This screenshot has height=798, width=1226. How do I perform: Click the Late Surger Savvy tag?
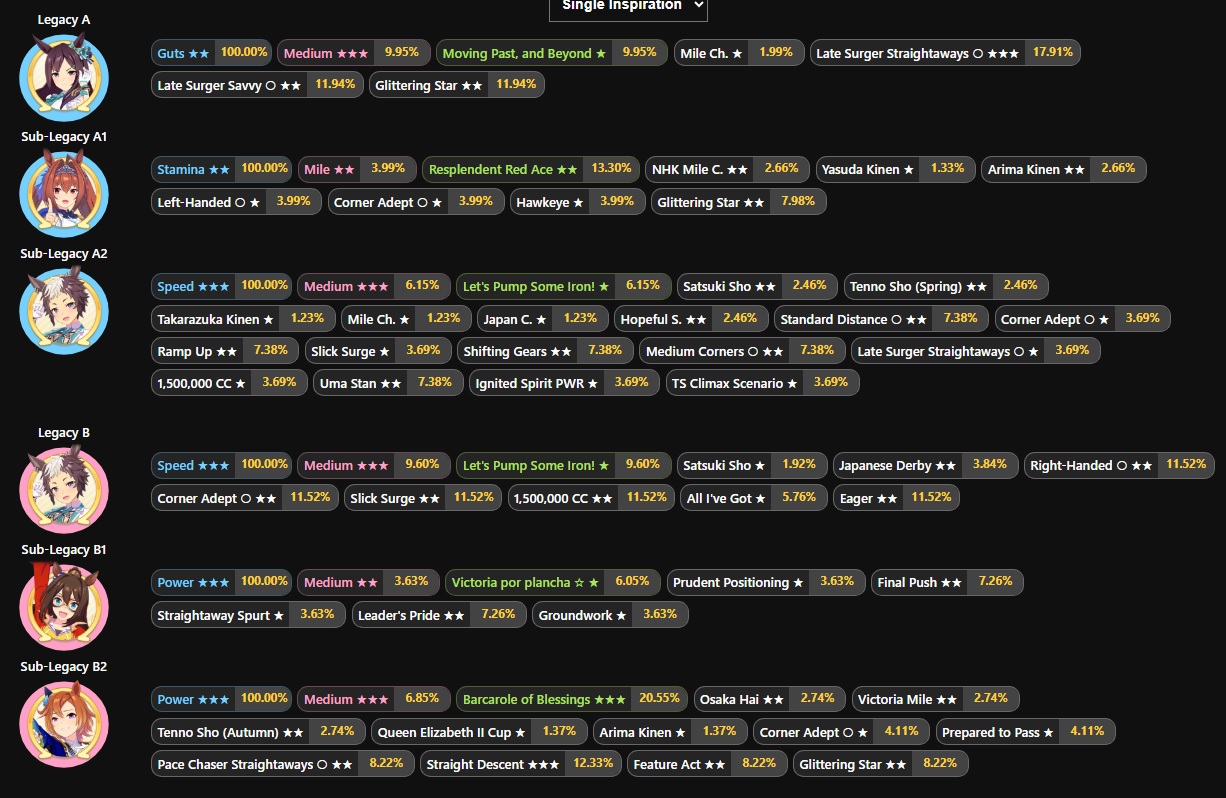[x=257, y=85]
